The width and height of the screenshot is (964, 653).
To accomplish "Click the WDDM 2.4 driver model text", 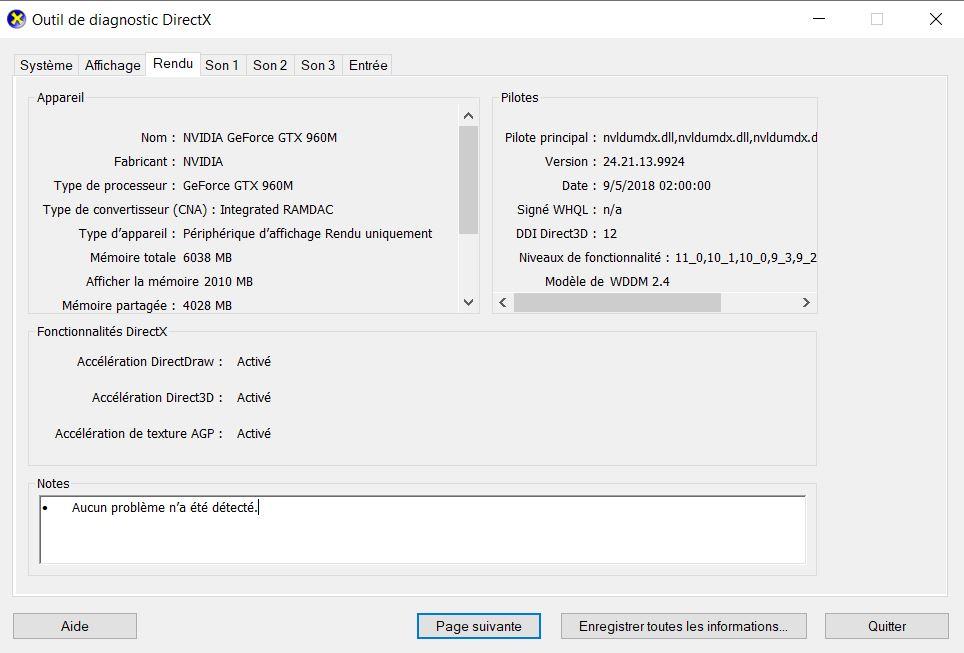I will tap(640, 282).
